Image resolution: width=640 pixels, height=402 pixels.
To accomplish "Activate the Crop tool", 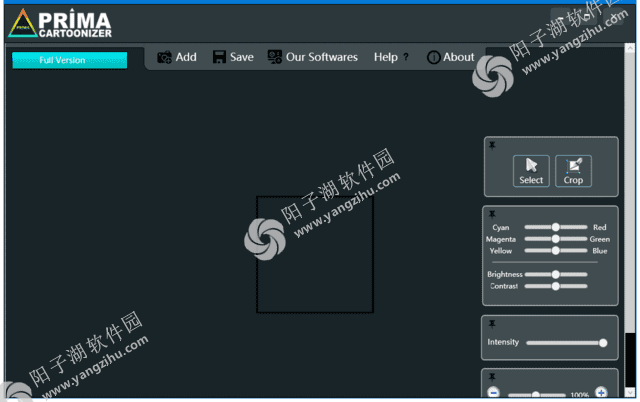I will pyautogui.click(x=573, y=171).
